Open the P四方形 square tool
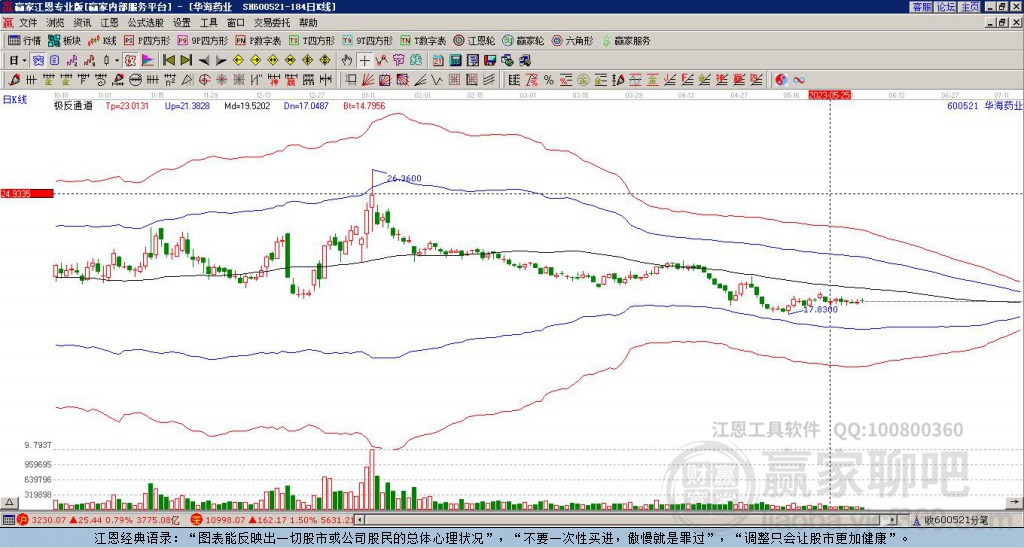The width and height of the screenshot is (1024, 548). click(147, 40)
